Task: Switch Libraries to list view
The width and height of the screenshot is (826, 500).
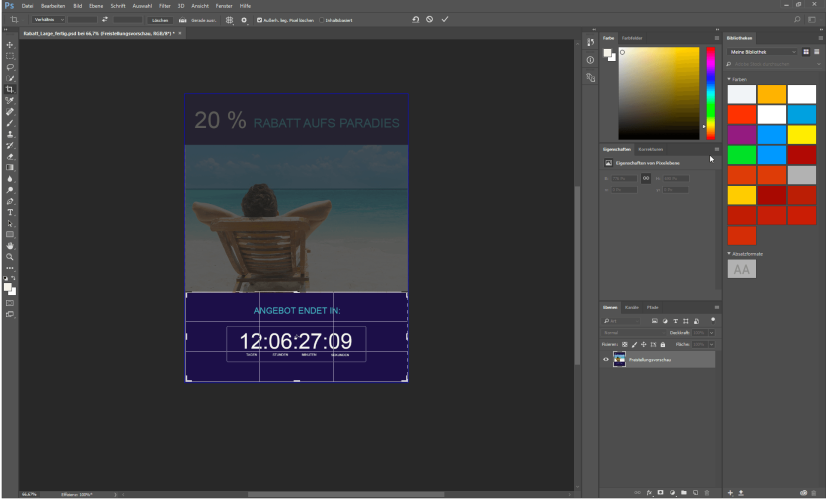Action: point(817,52)
